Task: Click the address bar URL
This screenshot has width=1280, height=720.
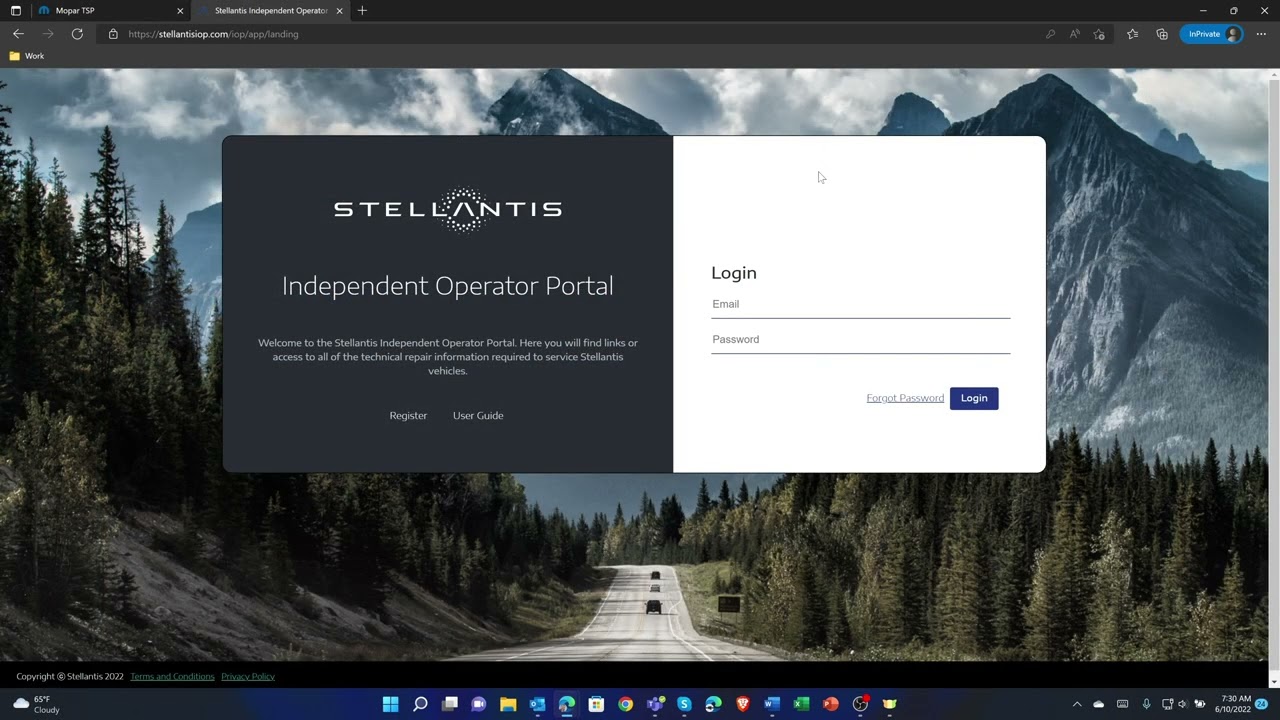Action: pyautogui.click(x=213, y=34)
